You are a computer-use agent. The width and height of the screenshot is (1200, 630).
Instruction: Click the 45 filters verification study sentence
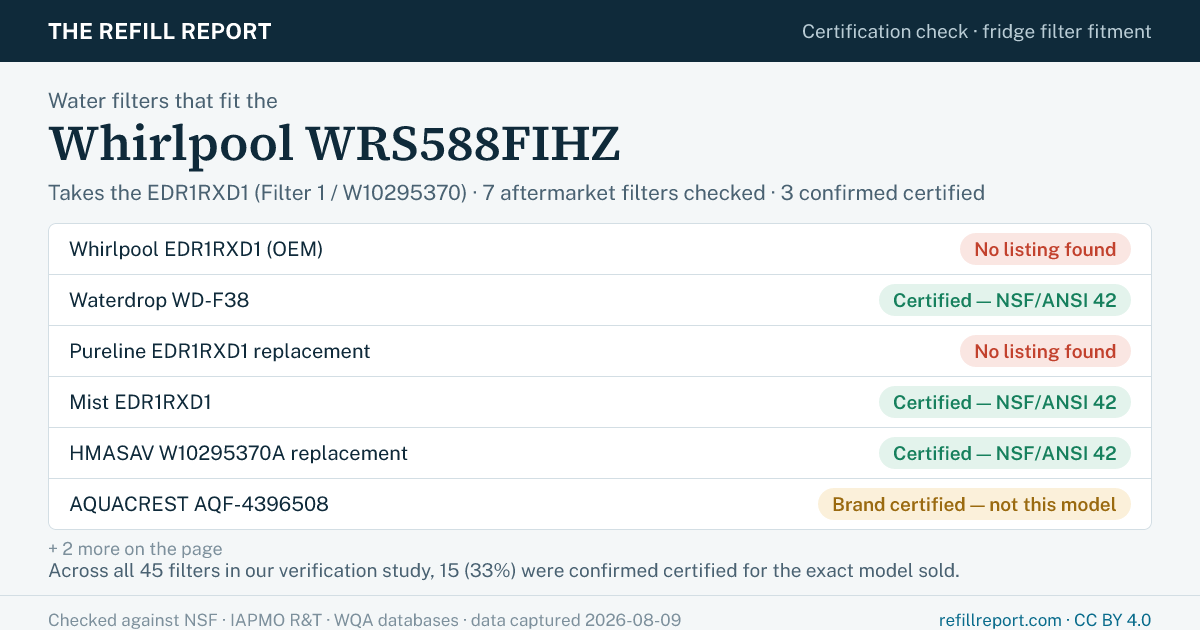click(504, 571)
